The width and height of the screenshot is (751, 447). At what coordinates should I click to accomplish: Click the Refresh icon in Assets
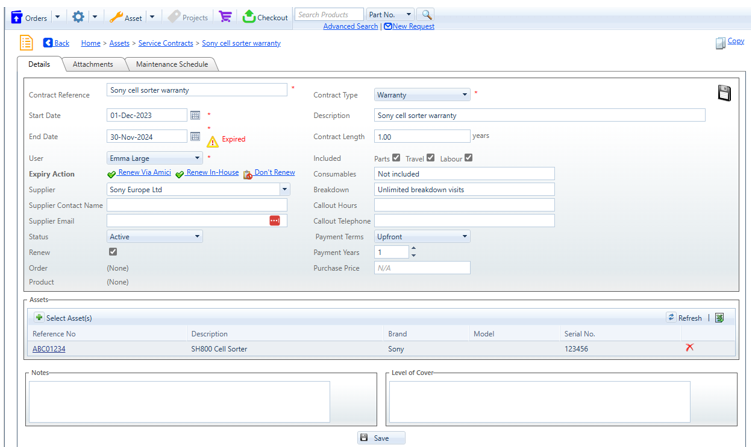[671, 317]
